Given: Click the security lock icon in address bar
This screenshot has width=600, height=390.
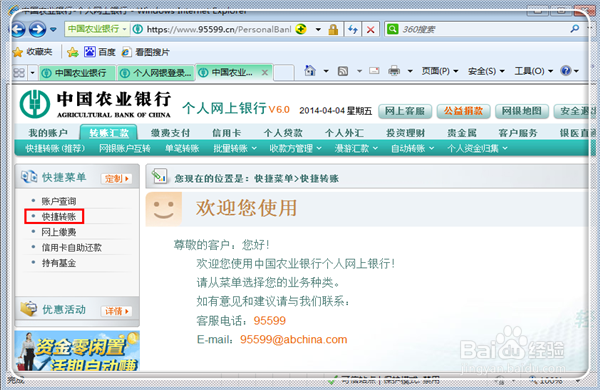Looking at the screenshot, I should coord(333,29).
